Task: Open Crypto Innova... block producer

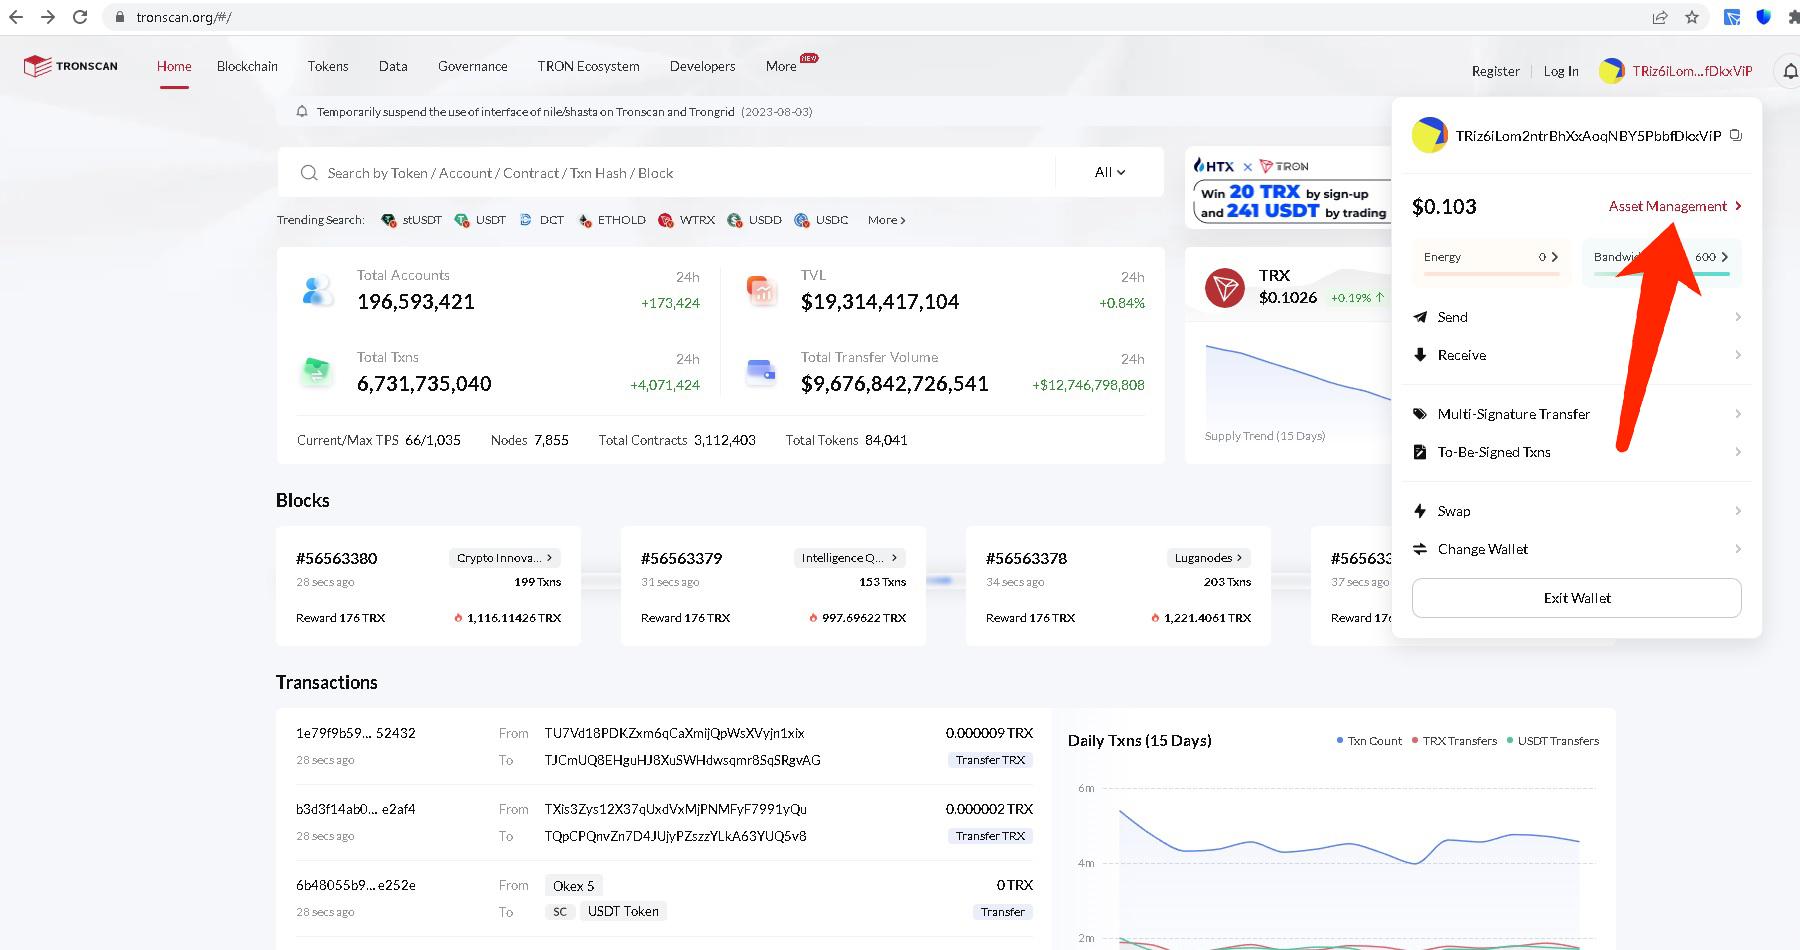Action: pyautogui.click(x=505, y=558)
